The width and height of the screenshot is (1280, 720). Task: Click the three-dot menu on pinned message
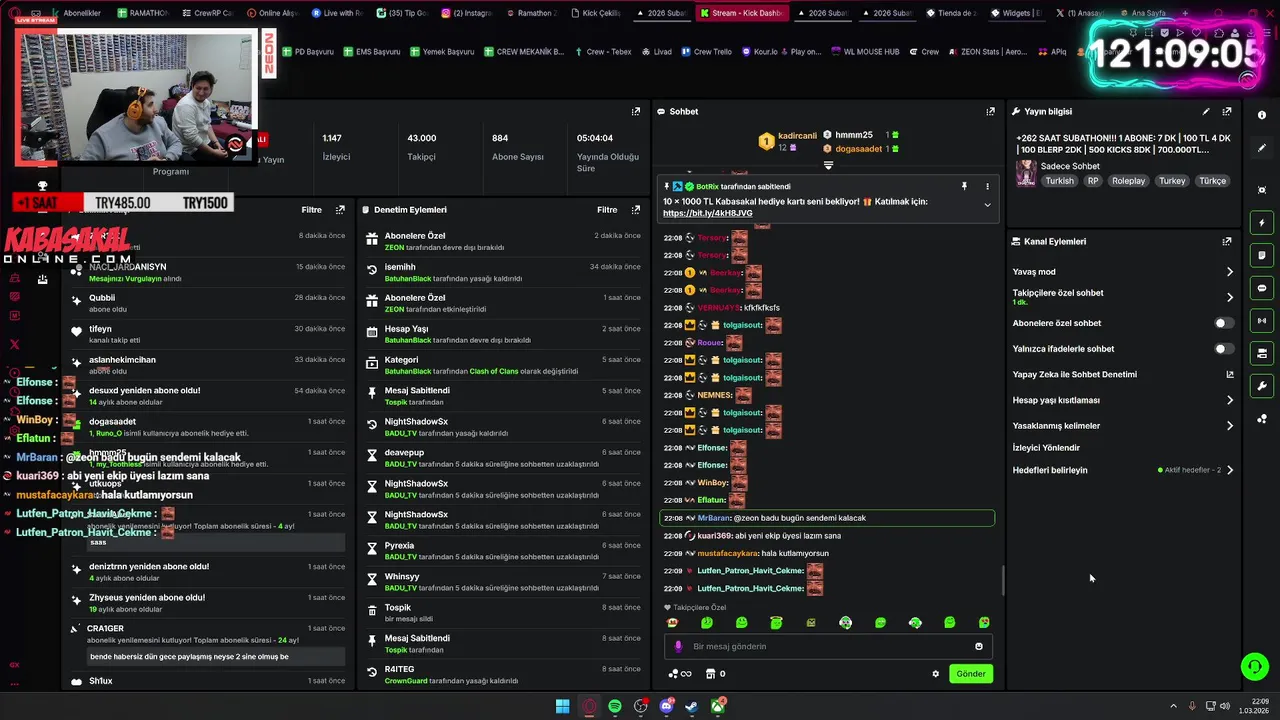(987, 186)
